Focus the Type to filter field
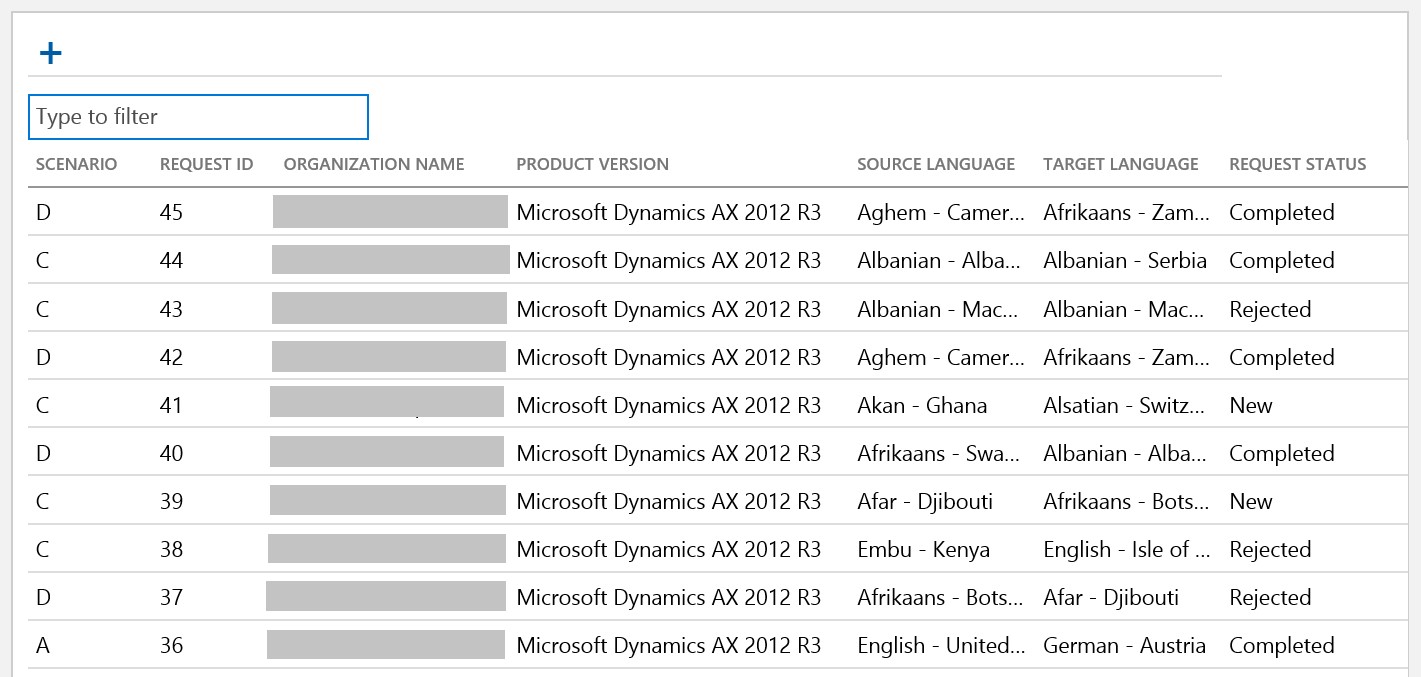Screen dimensions: 1421x677 coord(198,117)
